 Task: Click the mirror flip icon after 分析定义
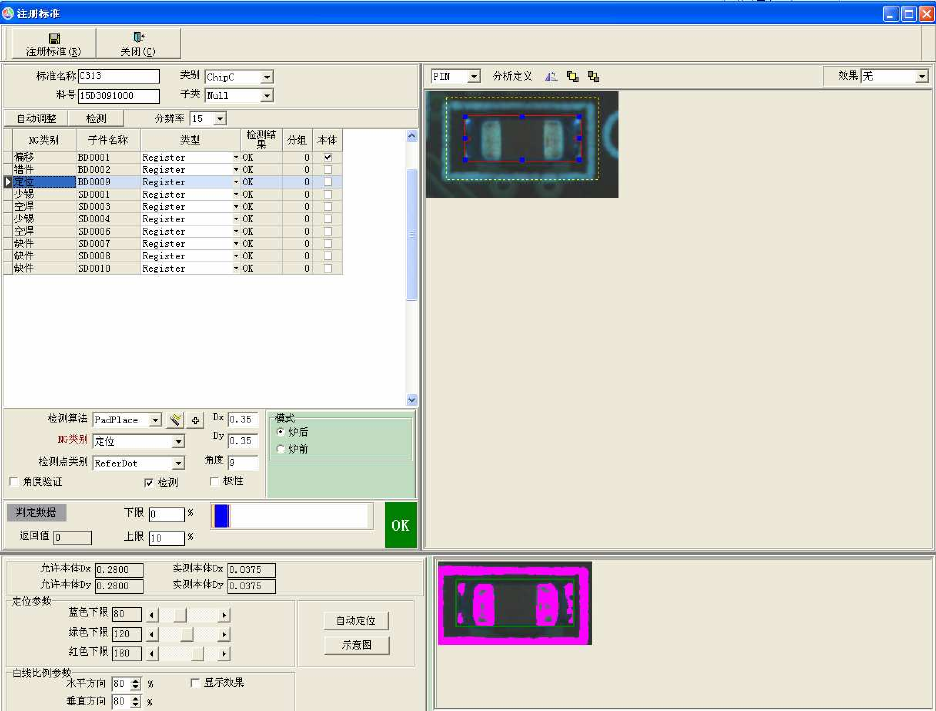tap(551, 76)
